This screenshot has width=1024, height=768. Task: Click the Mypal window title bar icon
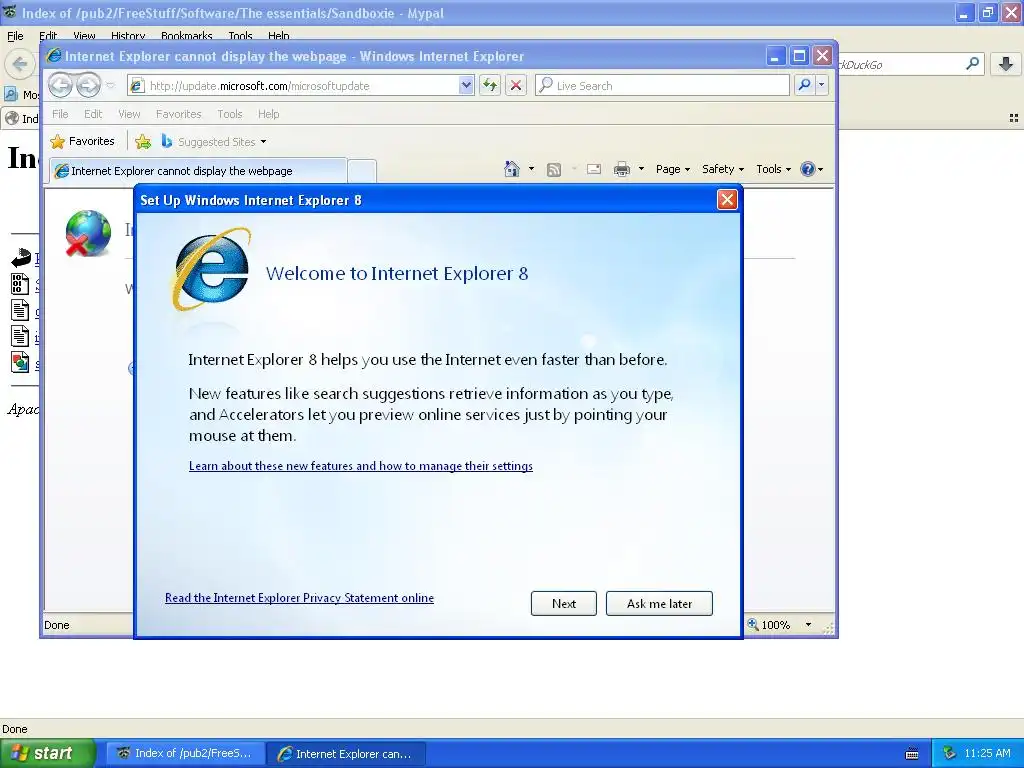10,12
